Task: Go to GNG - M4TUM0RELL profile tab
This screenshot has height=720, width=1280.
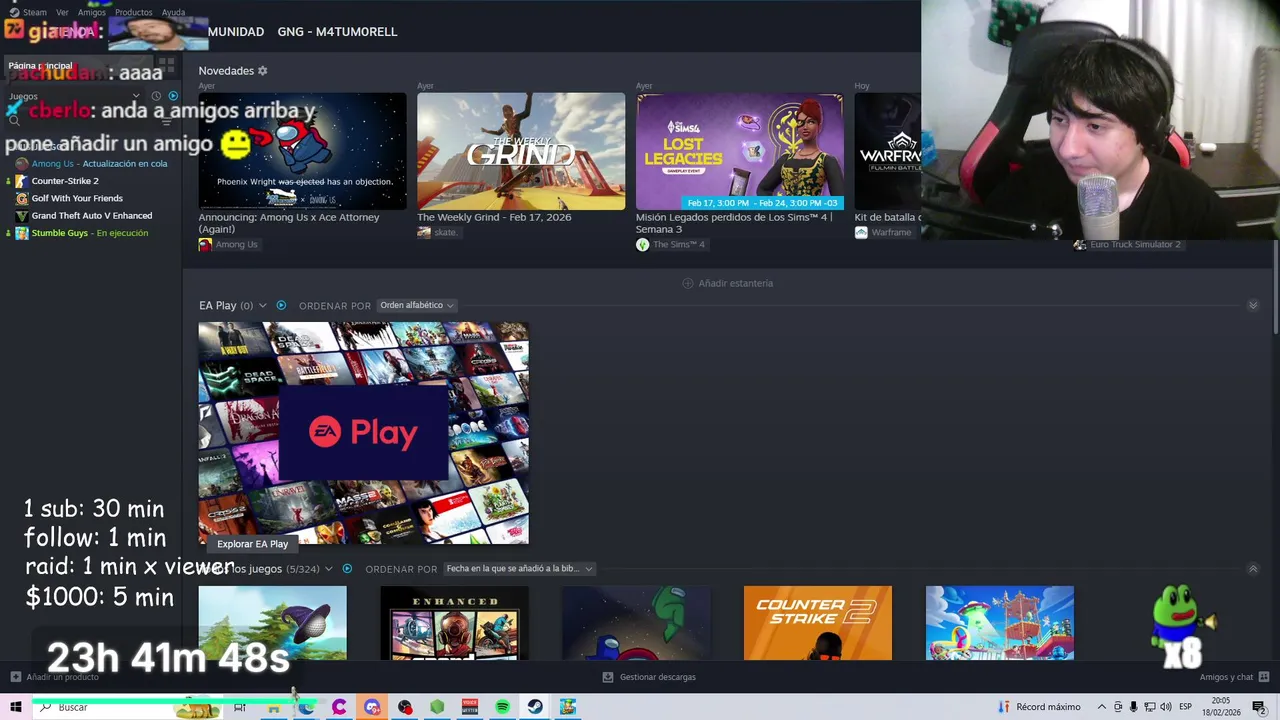Action: pos(337,32)
